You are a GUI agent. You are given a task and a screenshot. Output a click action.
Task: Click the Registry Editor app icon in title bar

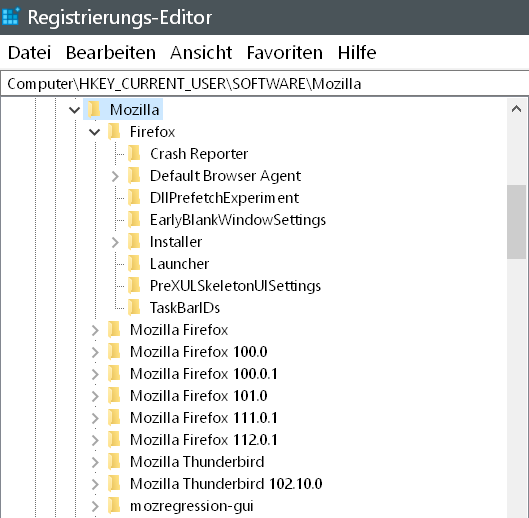tap(11, 16)
